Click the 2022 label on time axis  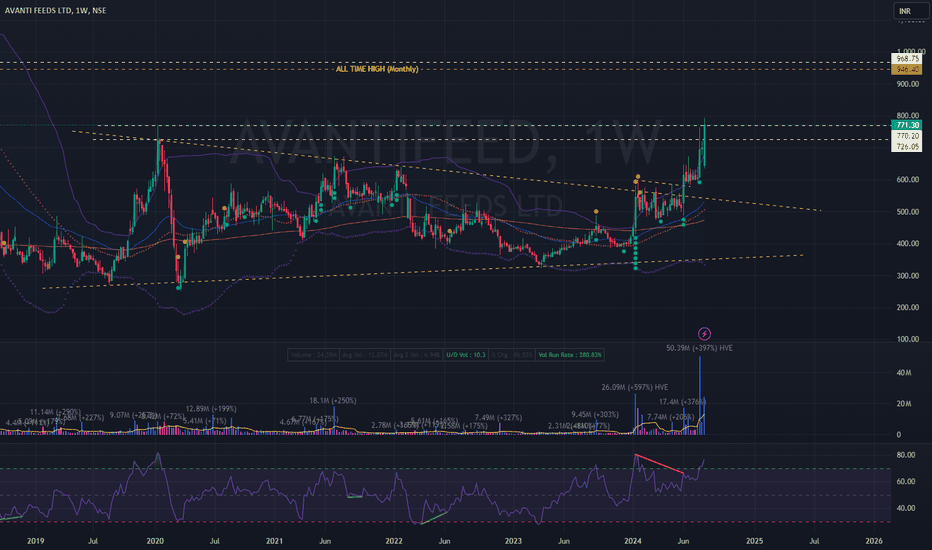[x=393, y=541]
